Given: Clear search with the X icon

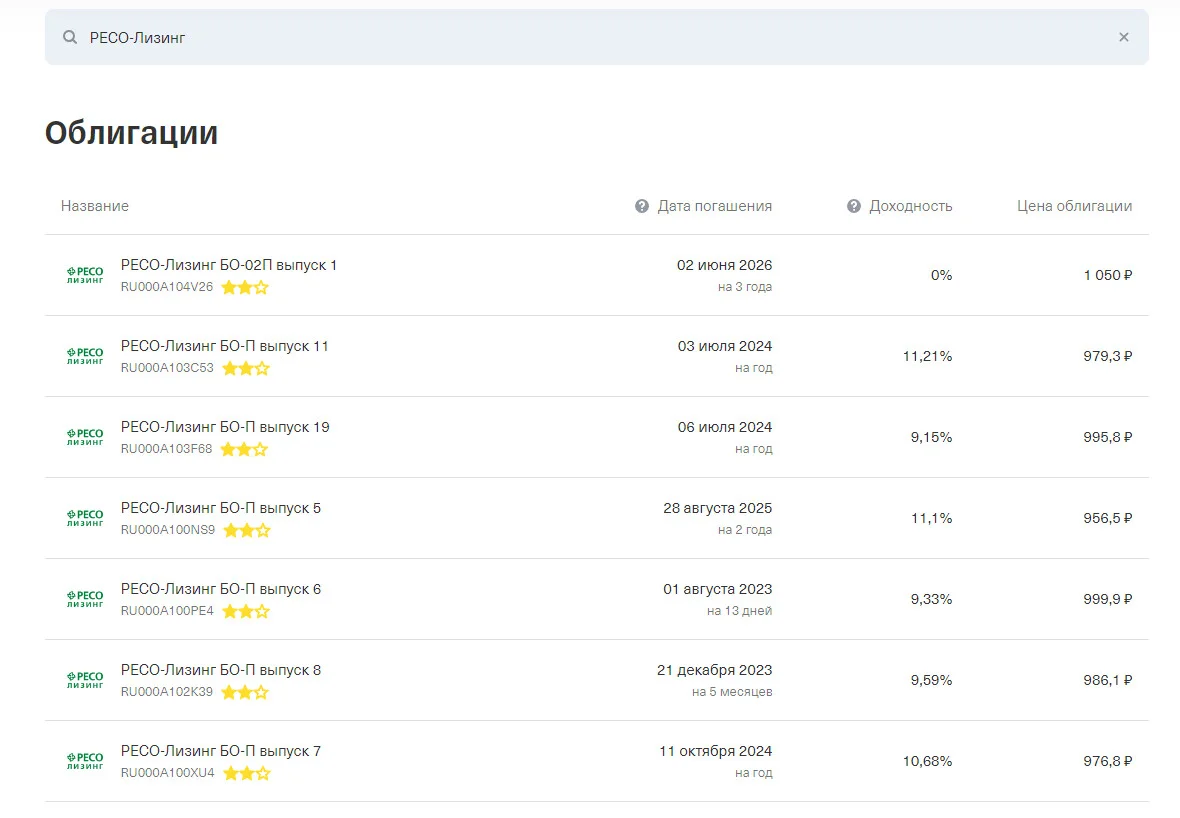Looking at the screenshot, I should (x=1124, y=37).
